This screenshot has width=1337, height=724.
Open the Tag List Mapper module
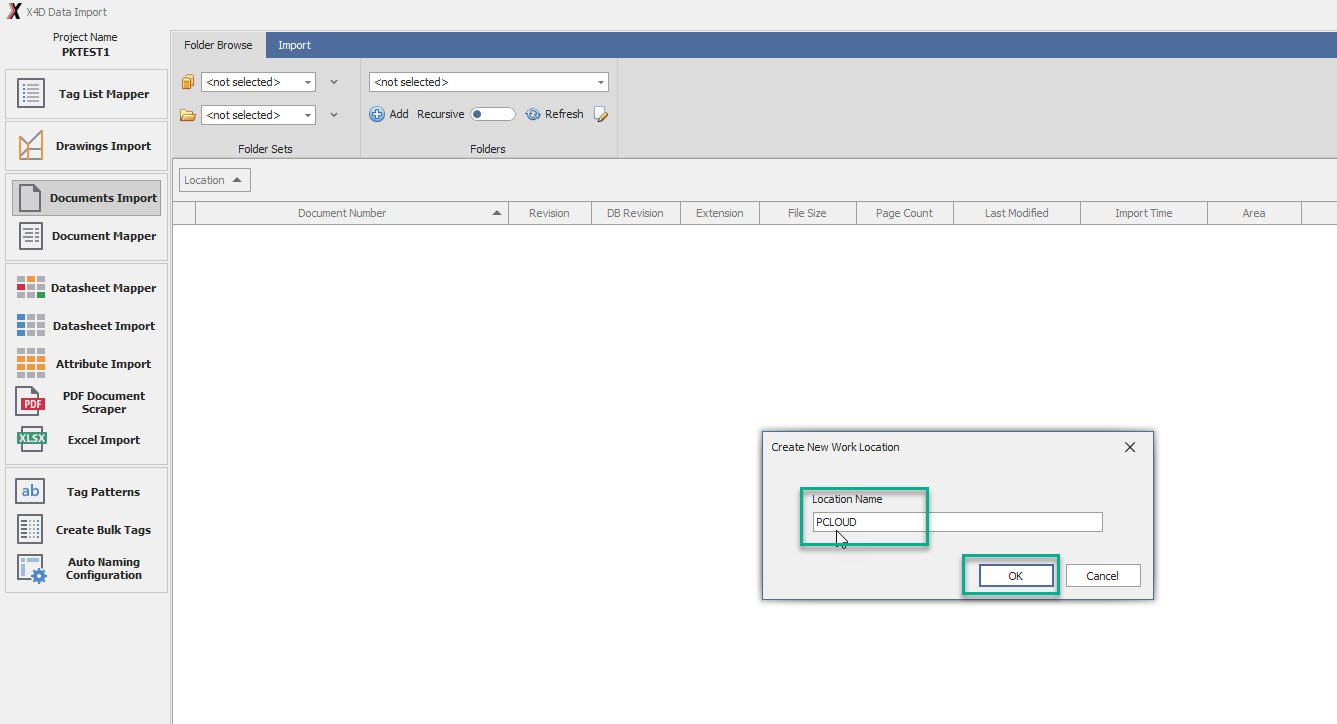pyautogui.click(x=85, y=94)
